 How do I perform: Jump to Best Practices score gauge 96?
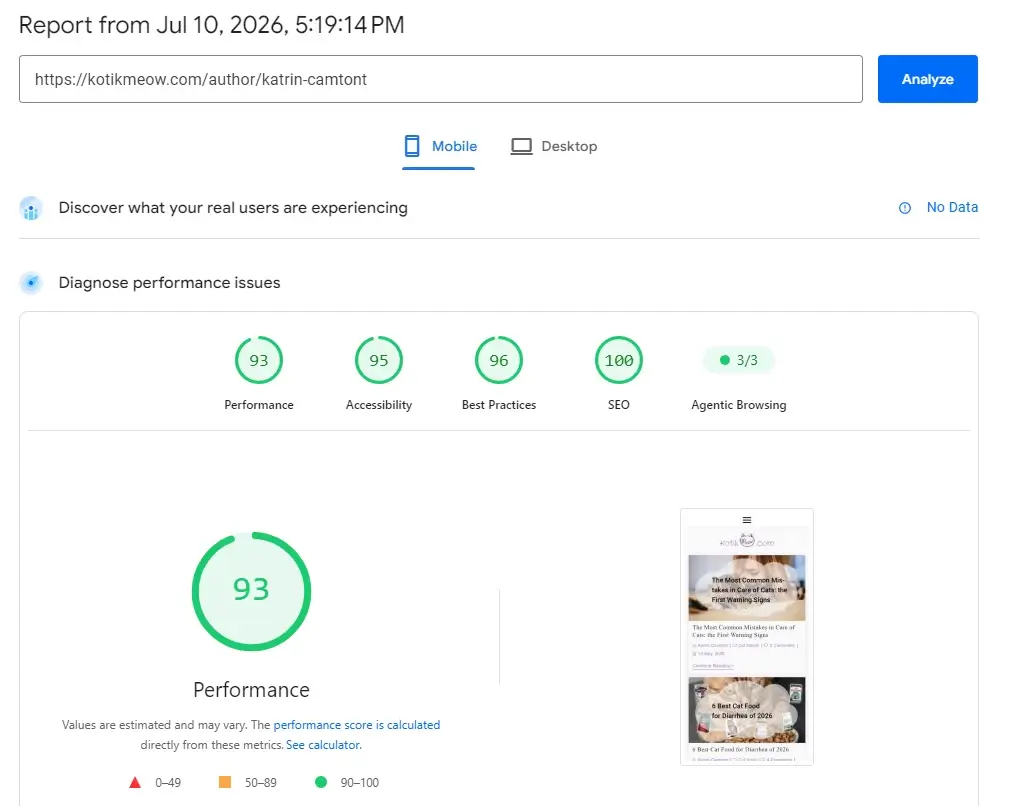(x=499, y=360)
